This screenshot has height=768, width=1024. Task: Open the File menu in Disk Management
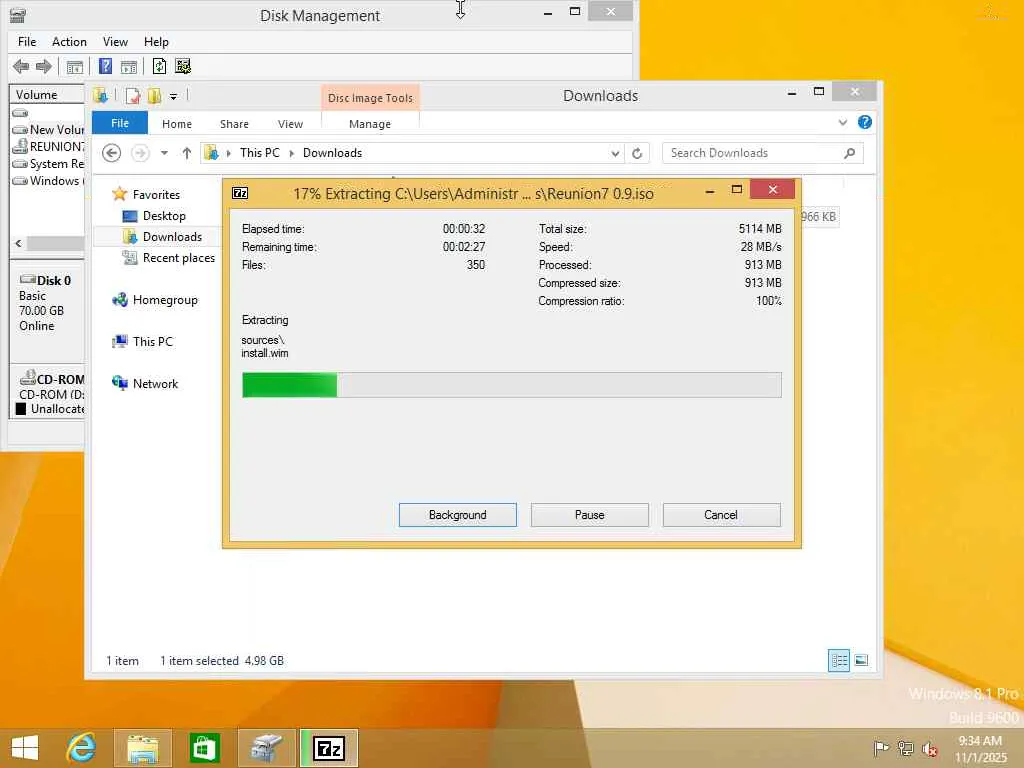[27, 42]
